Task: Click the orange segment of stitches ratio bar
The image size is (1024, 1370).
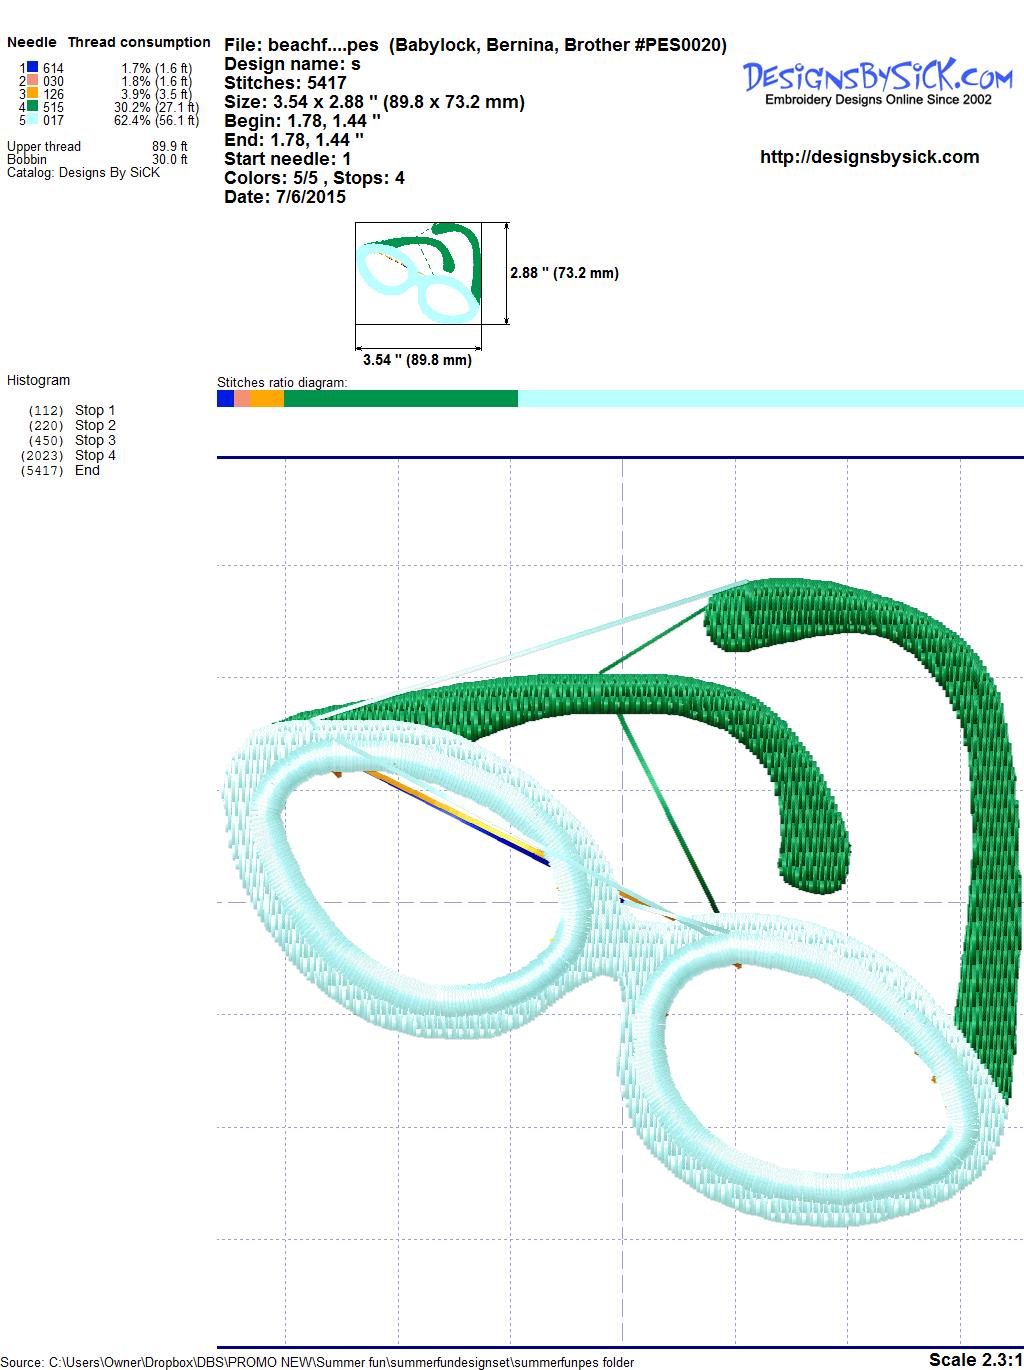Action: [x=267, y=399]
